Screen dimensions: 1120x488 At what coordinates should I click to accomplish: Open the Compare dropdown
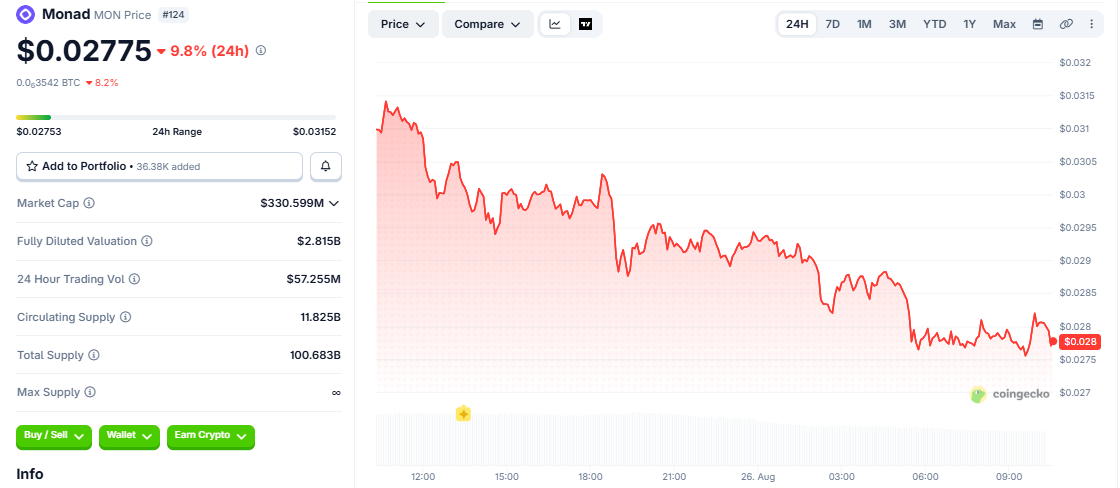[488, 24]
